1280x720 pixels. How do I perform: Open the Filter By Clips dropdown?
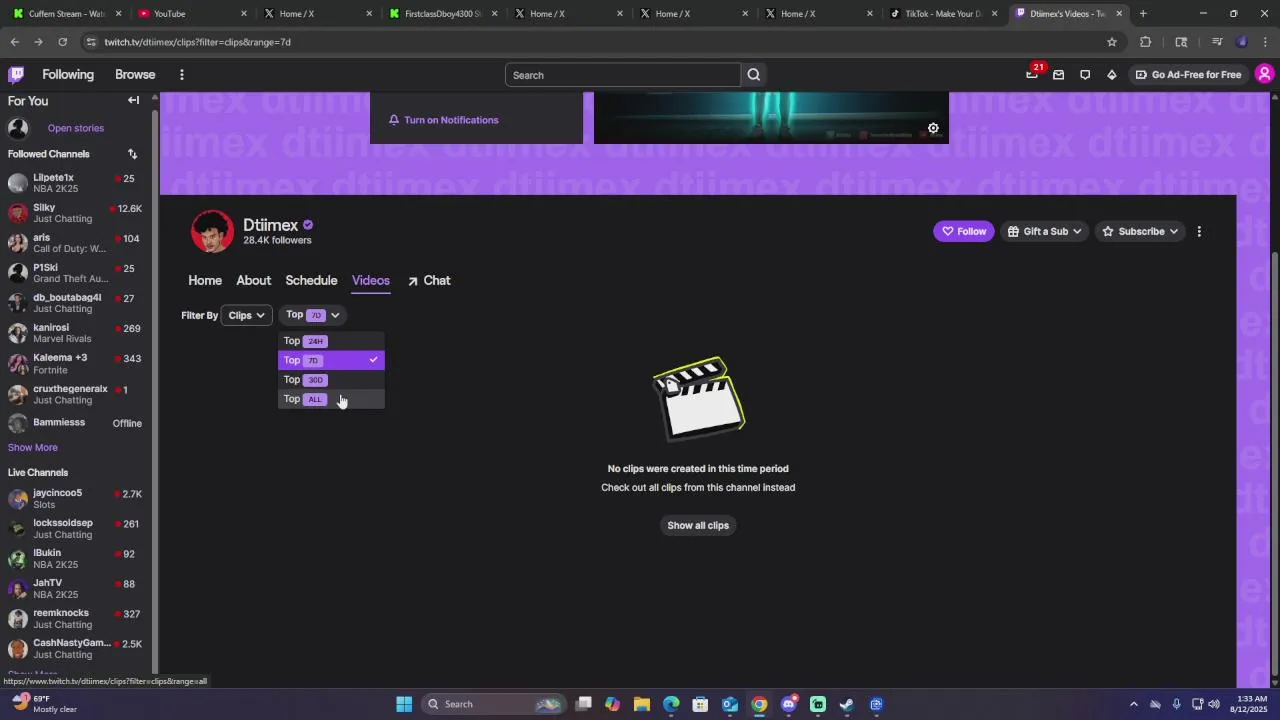pos(245,315)
